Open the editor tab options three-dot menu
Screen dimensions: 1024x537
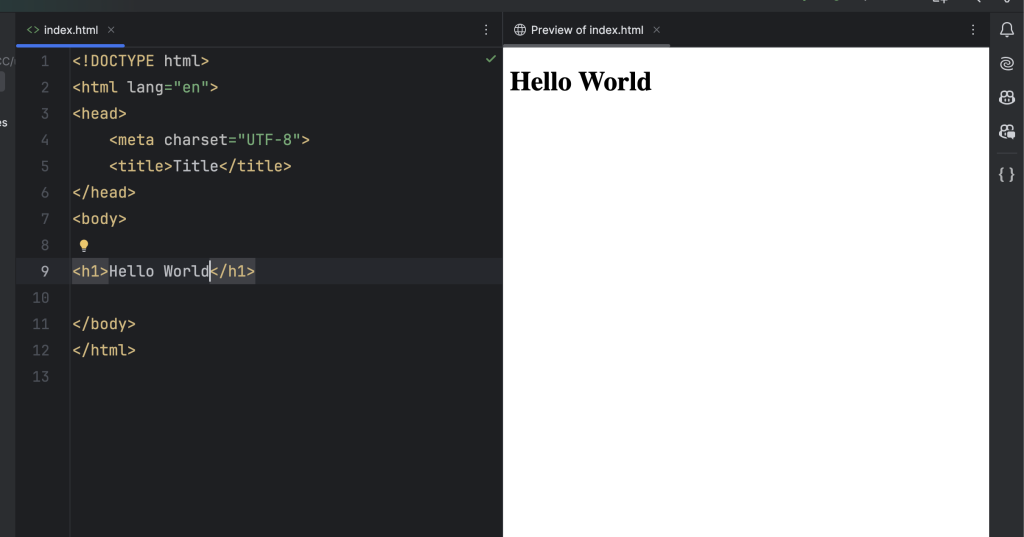tap(486, 30)
